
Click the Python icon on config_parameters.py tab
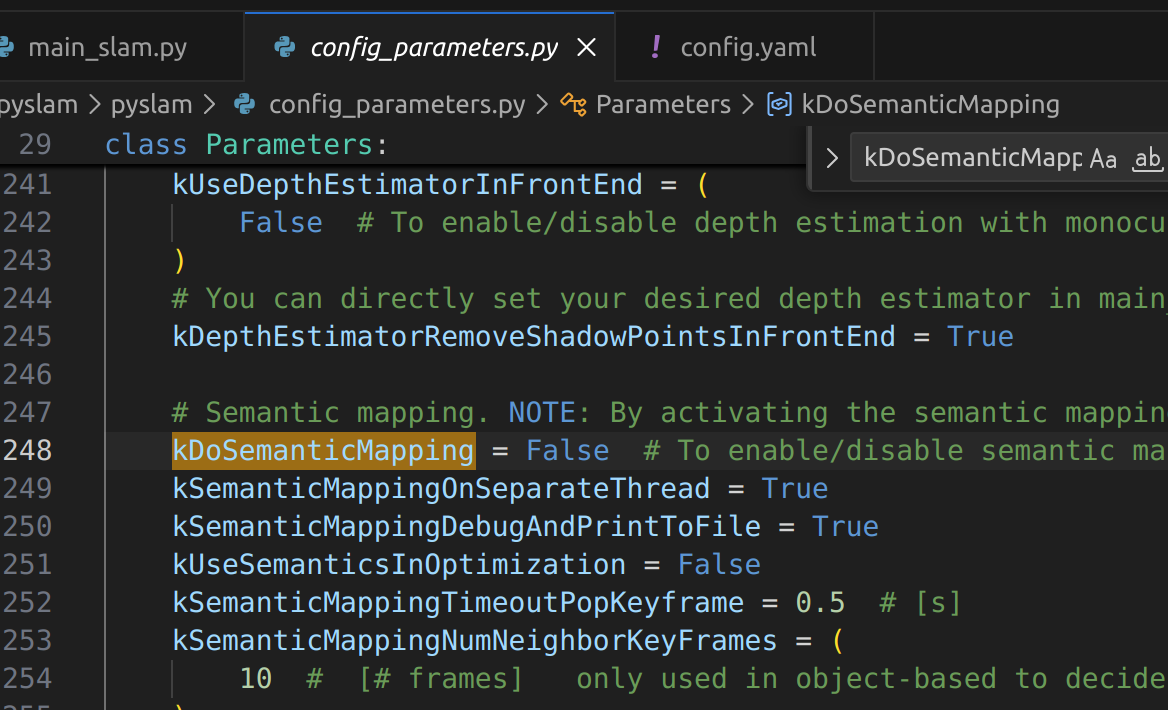[285, 48]
